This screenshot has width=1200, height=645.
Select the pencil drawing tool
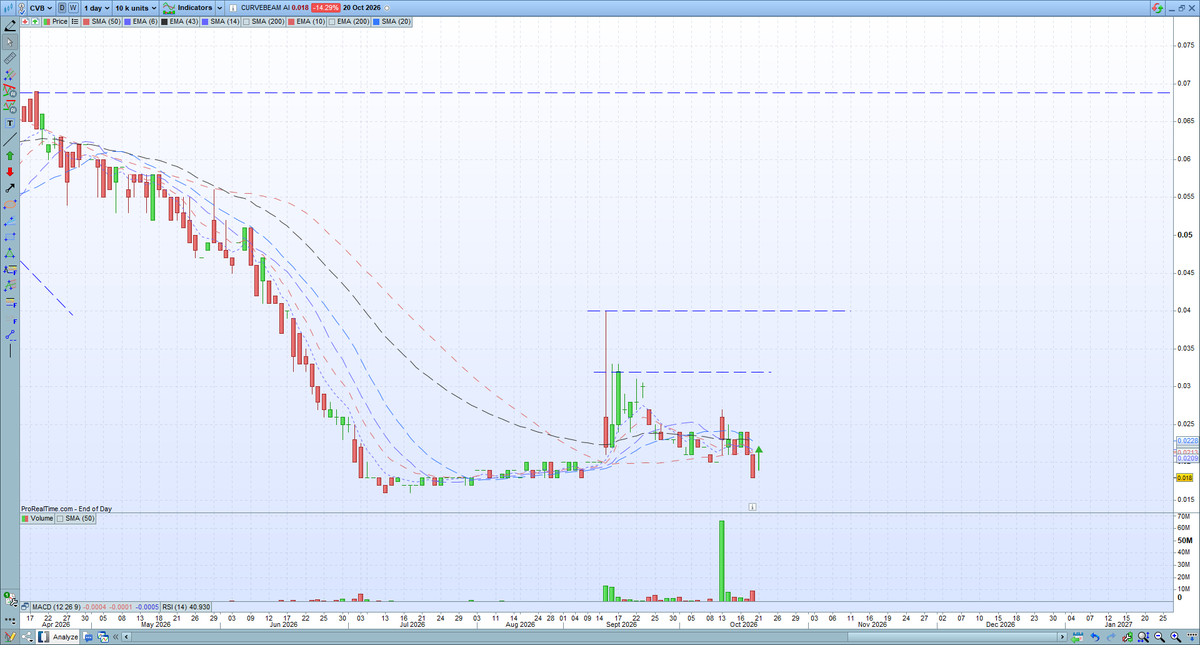click(10, 25)
